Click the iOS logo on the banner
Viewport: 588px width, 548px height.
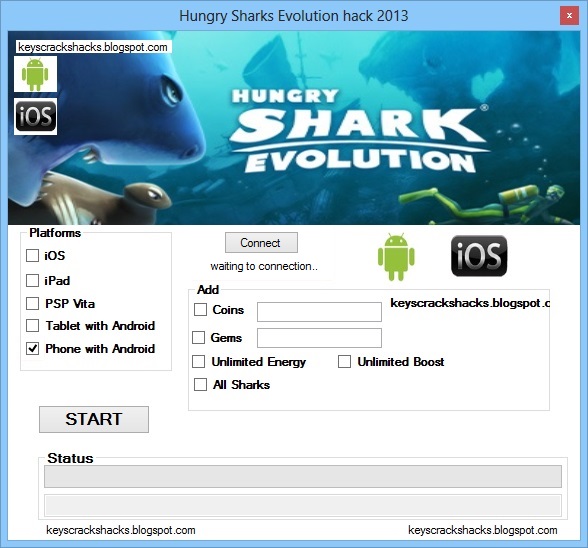tap(35, 116)
